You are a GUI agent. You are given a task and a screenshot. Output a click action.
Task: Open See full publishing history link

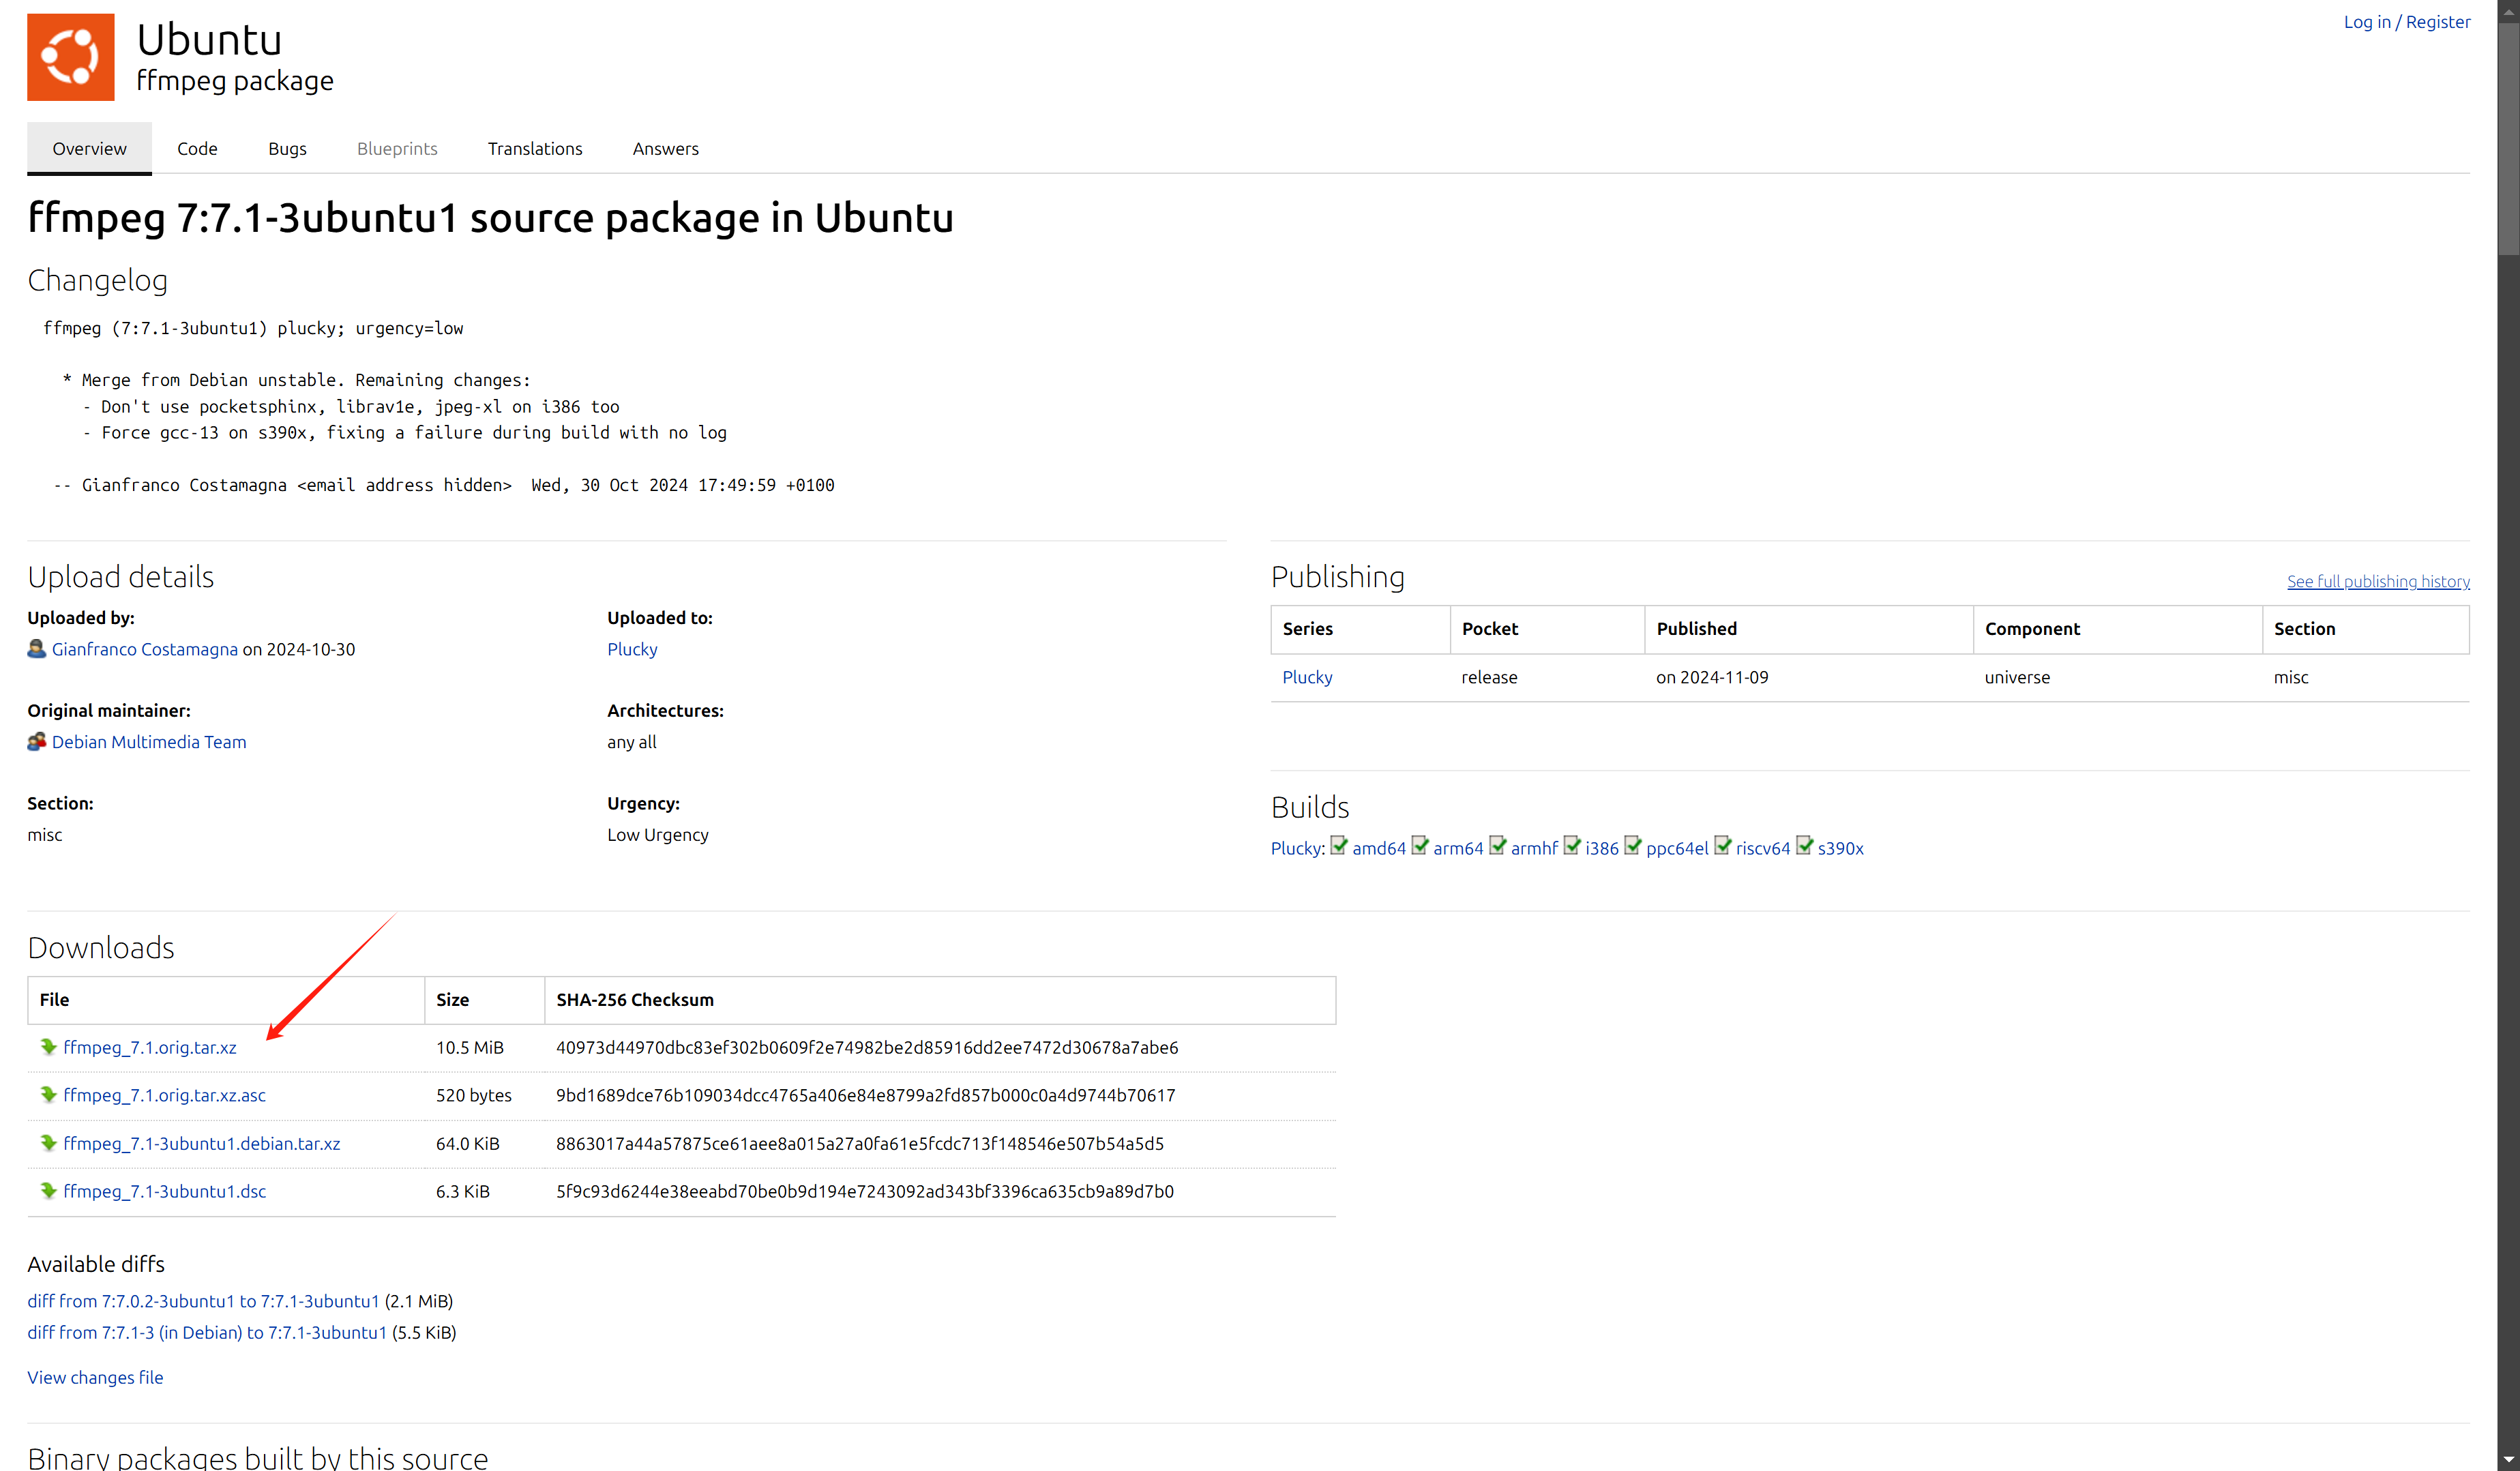tap(2378, 581)
